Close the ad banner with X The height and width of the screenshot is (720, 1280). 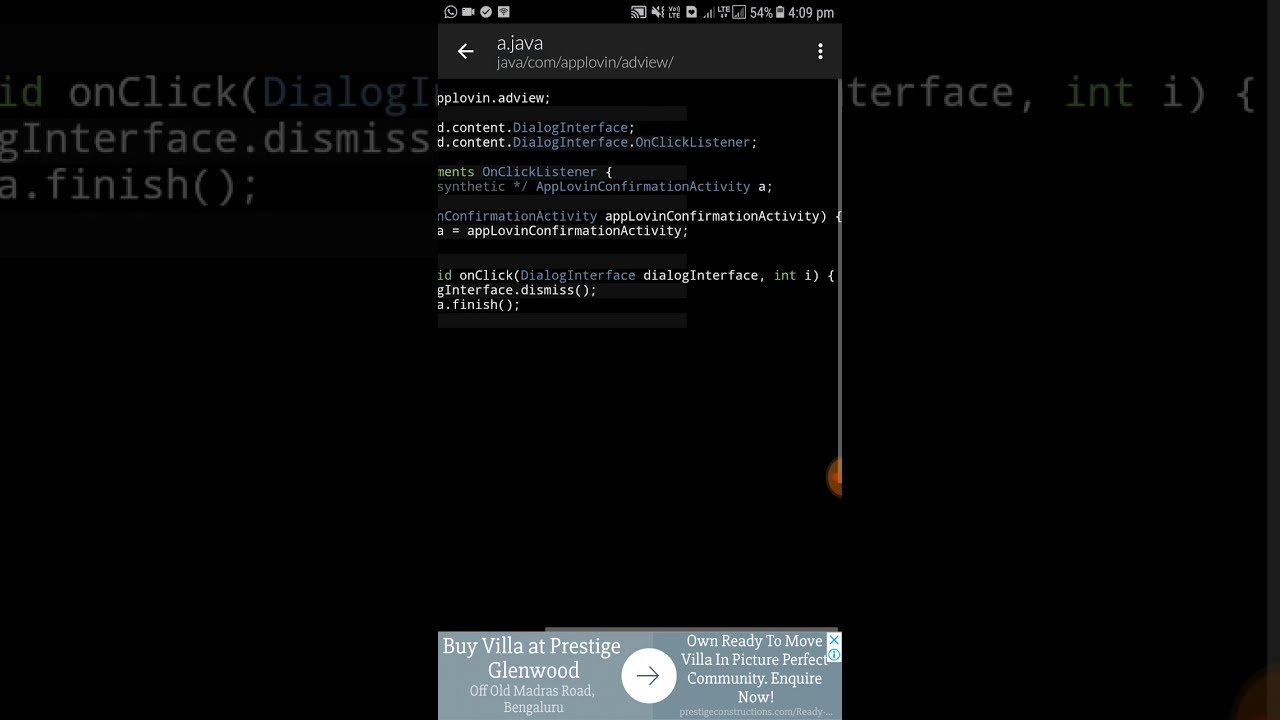tap(834, 640)
